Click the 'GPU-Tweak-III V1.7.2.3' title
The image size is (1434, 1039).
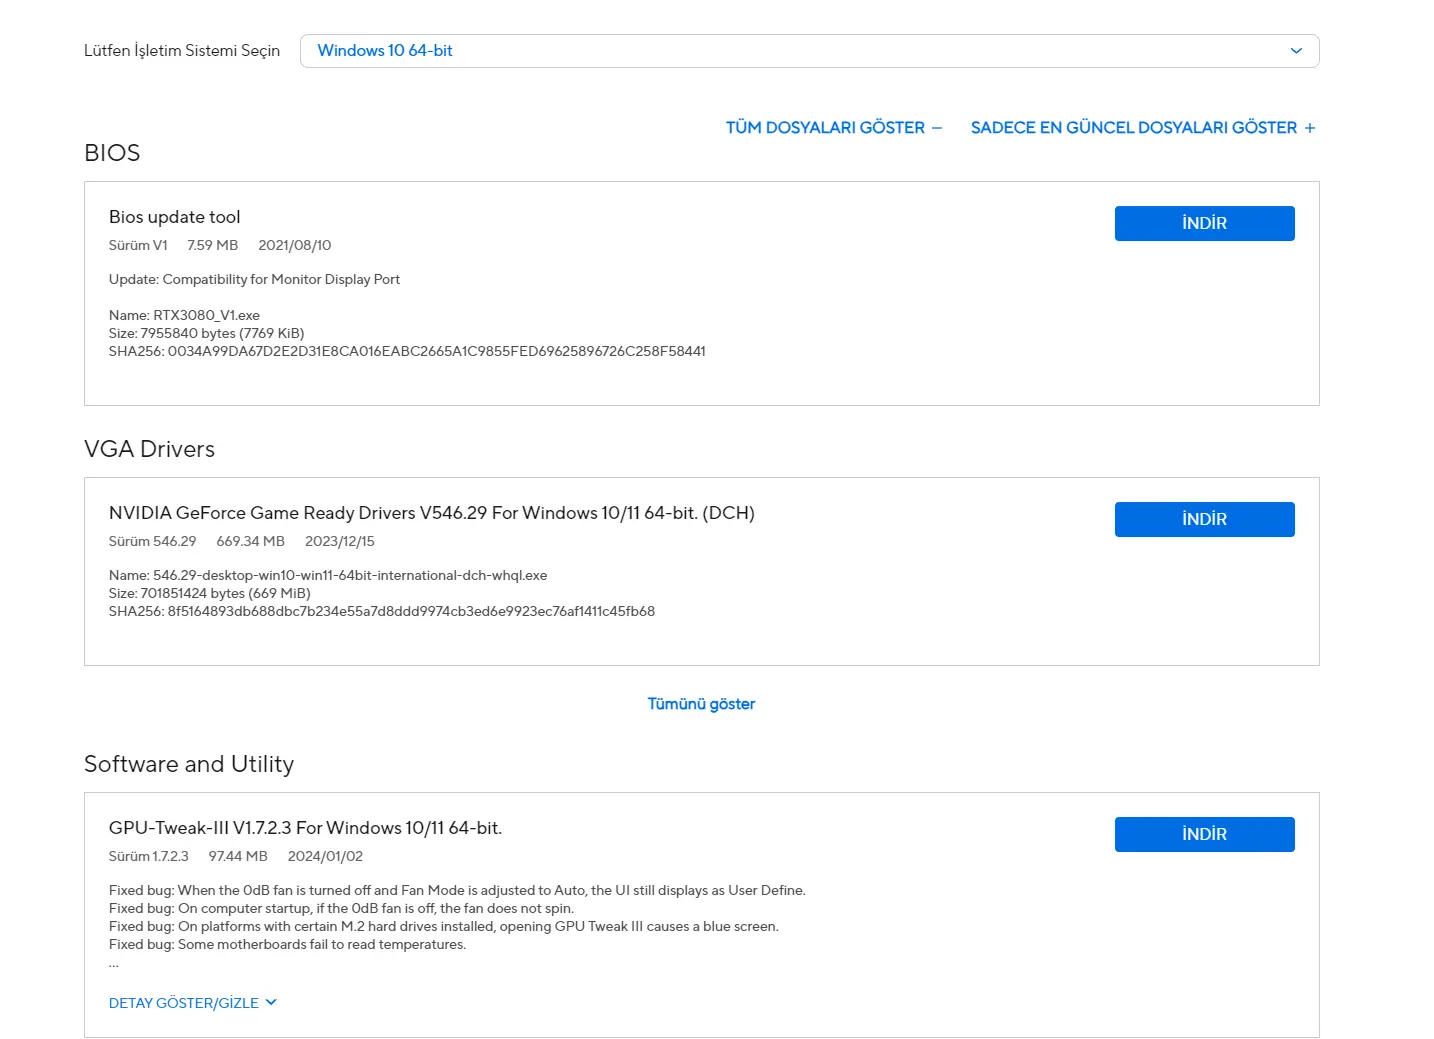[x=305, y=828]
